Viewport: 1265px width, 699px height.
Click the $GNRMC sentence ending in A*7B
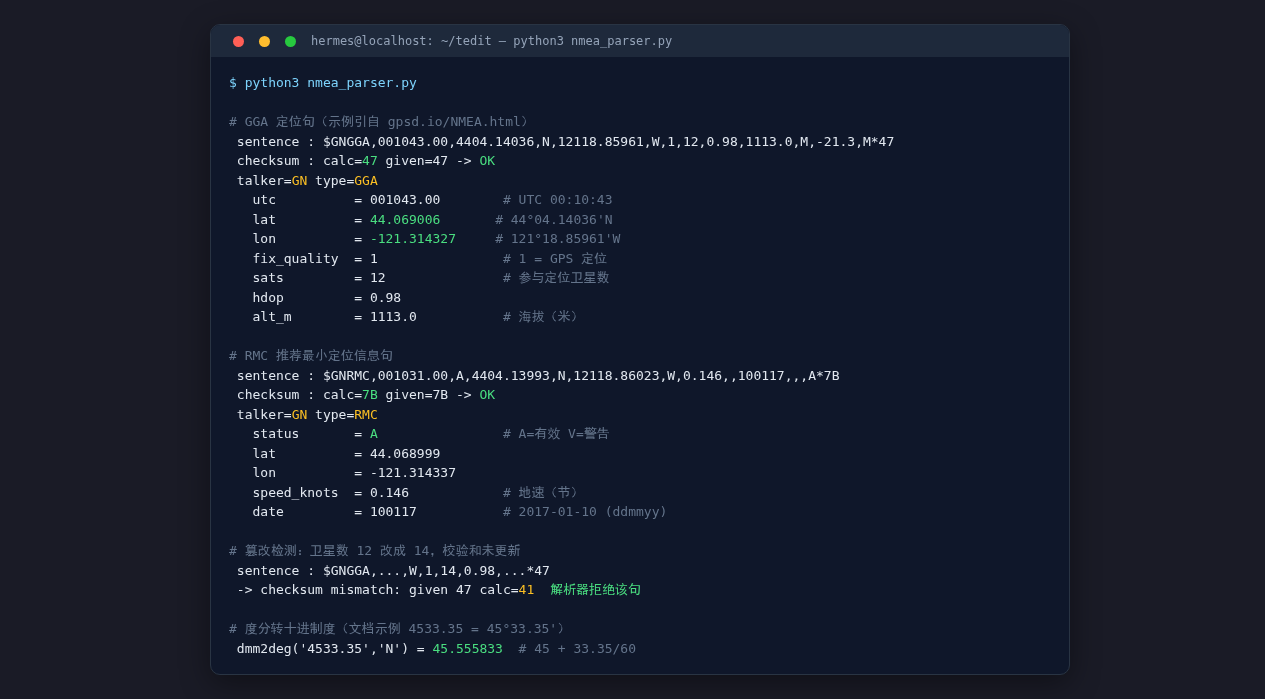(581, 376)
